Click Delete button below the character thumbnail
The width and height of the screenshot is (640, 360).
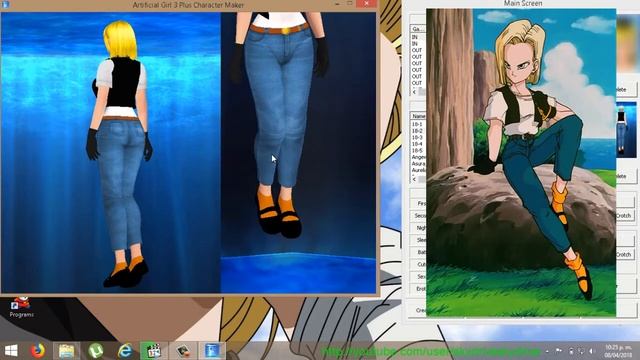coord(626,176)
